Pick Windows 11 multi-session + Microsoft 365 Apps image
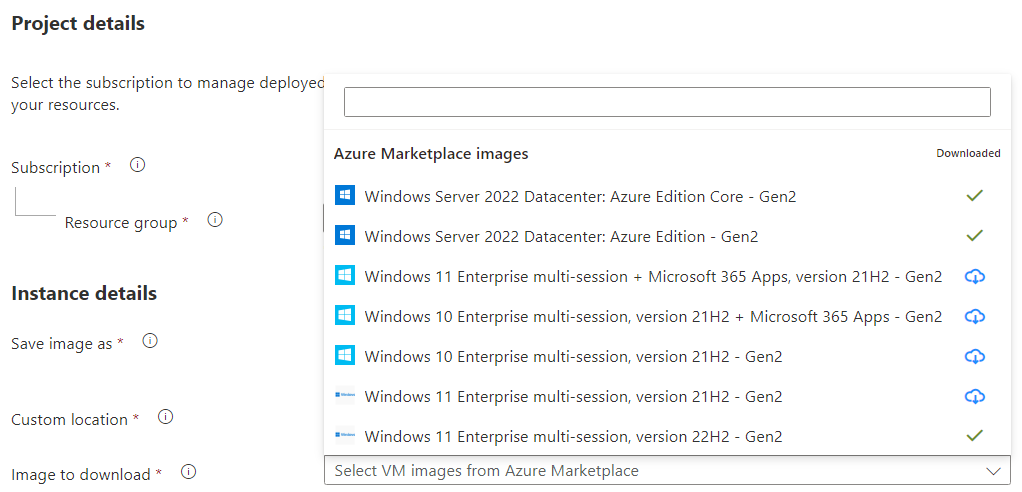 click(x=653, y=277)
